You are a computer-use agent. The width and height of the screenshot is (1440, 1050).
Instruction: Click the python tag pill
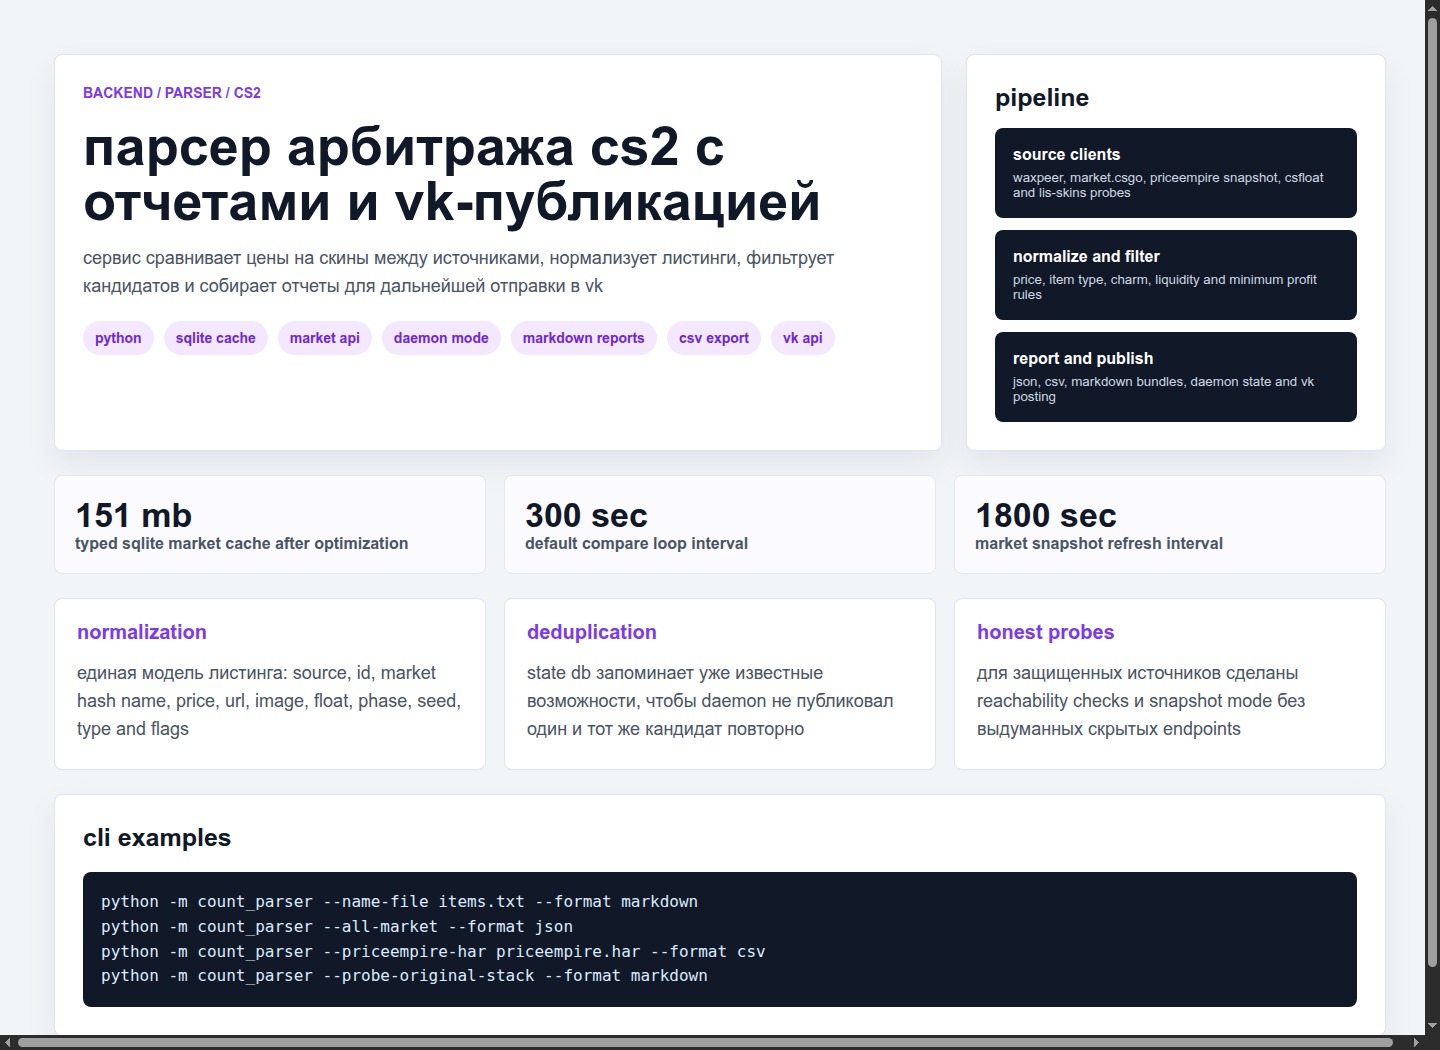118,338
